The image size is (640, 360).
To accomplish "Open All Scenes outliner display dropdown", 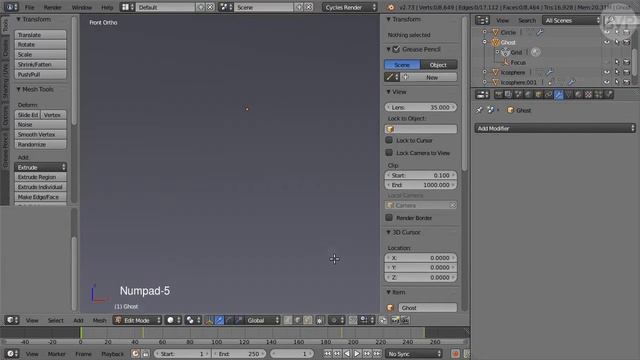I will point(572,20).
